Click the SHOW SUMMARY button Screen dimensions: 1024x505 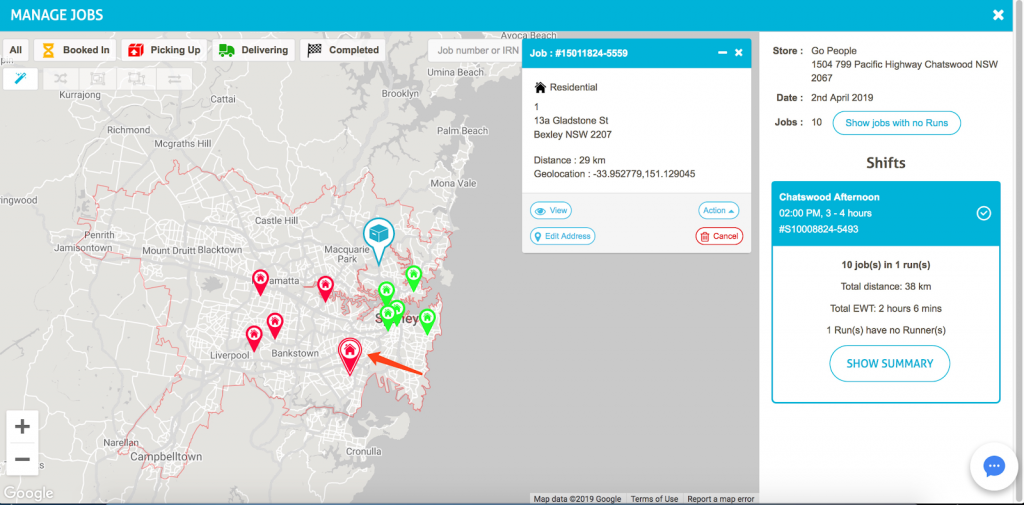point(889,363)
